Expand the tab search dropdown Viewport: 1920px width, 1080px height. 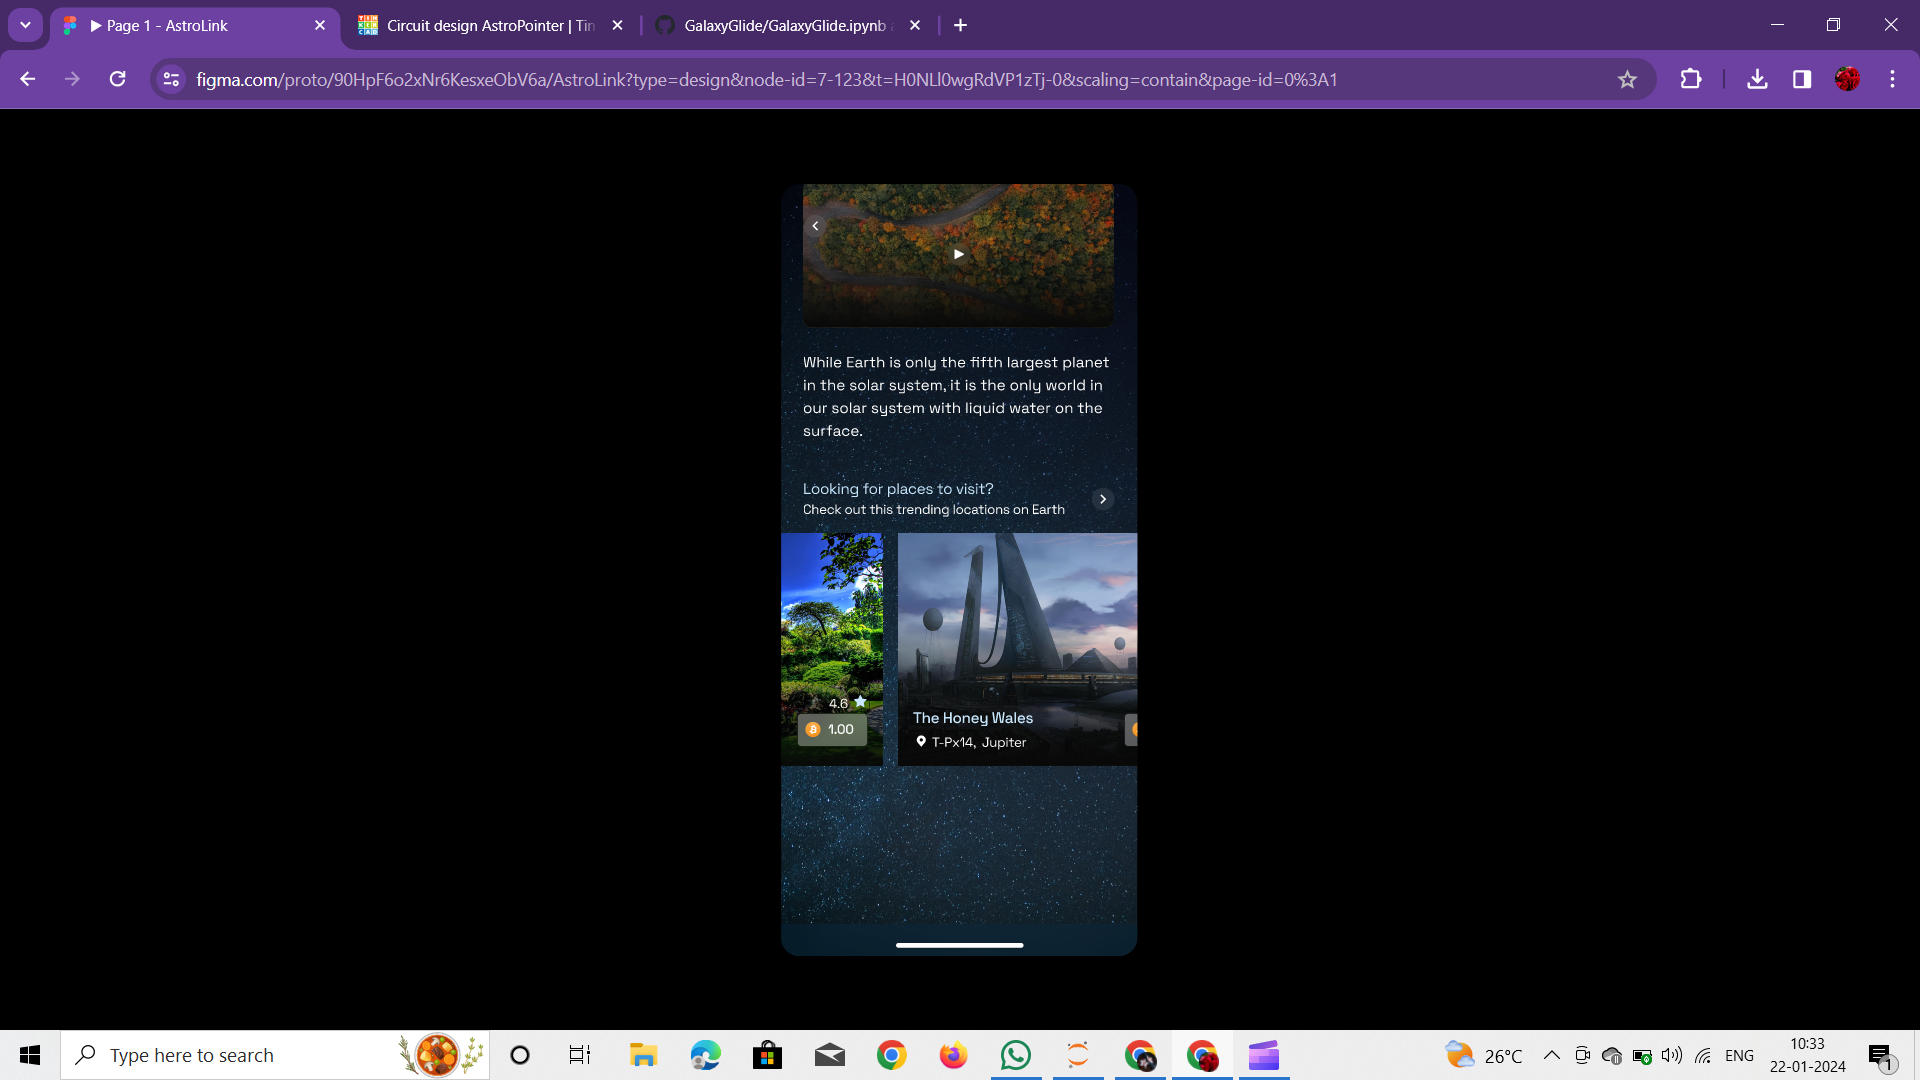click(25, 26)
